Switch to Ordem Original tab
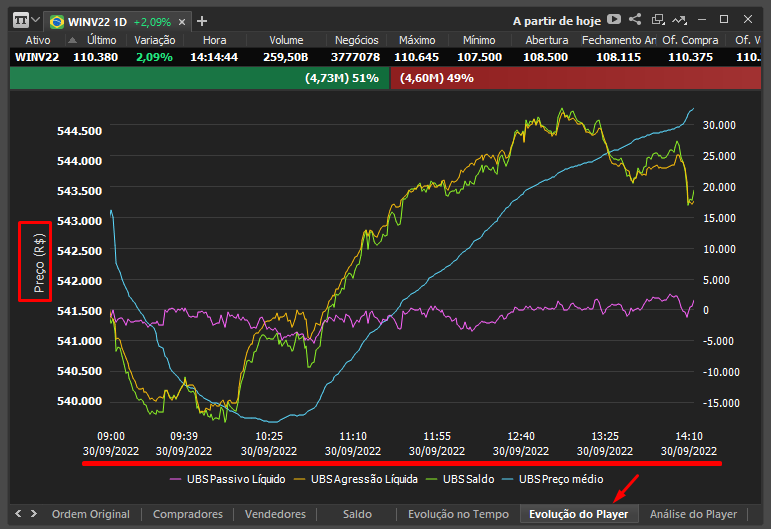Viewport: 771px width, 529px height. tap(90, 514)
